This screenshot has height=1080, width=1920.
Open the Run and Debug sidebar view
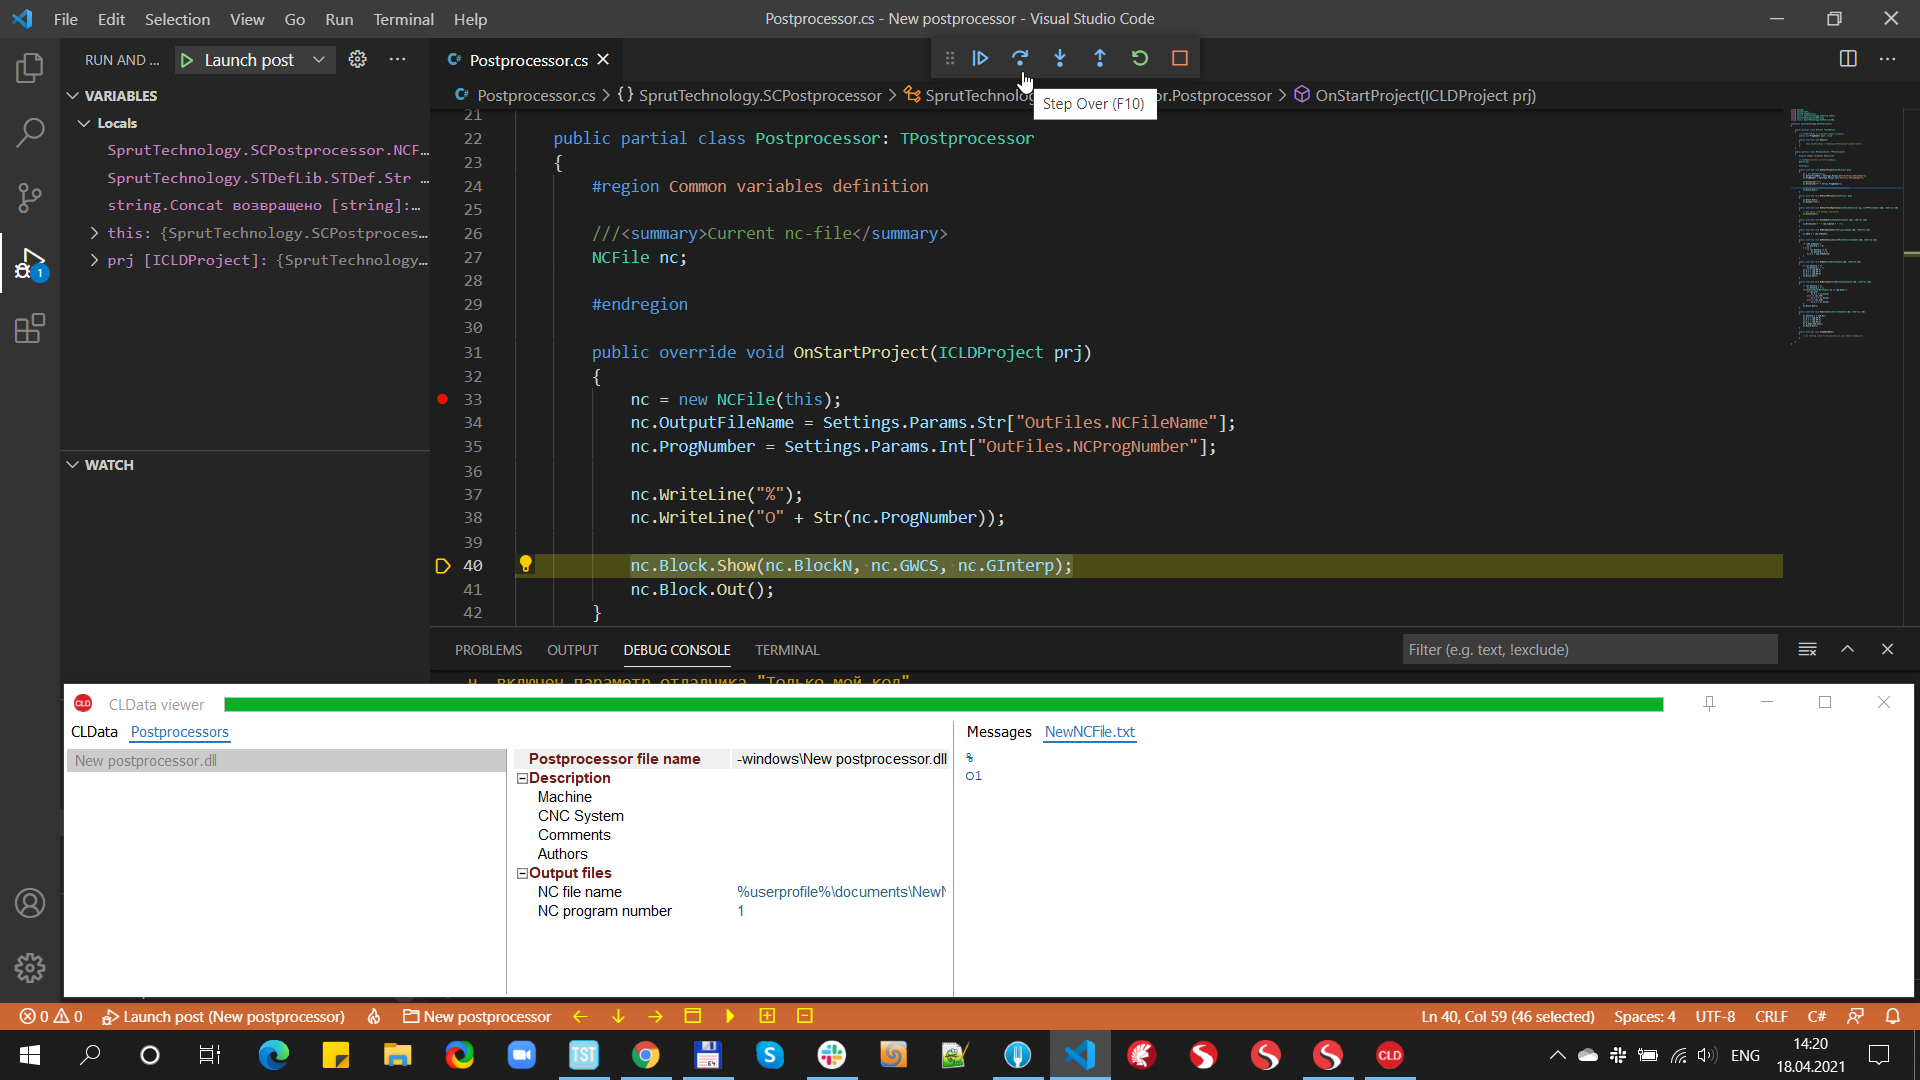(x=30, y=263)
